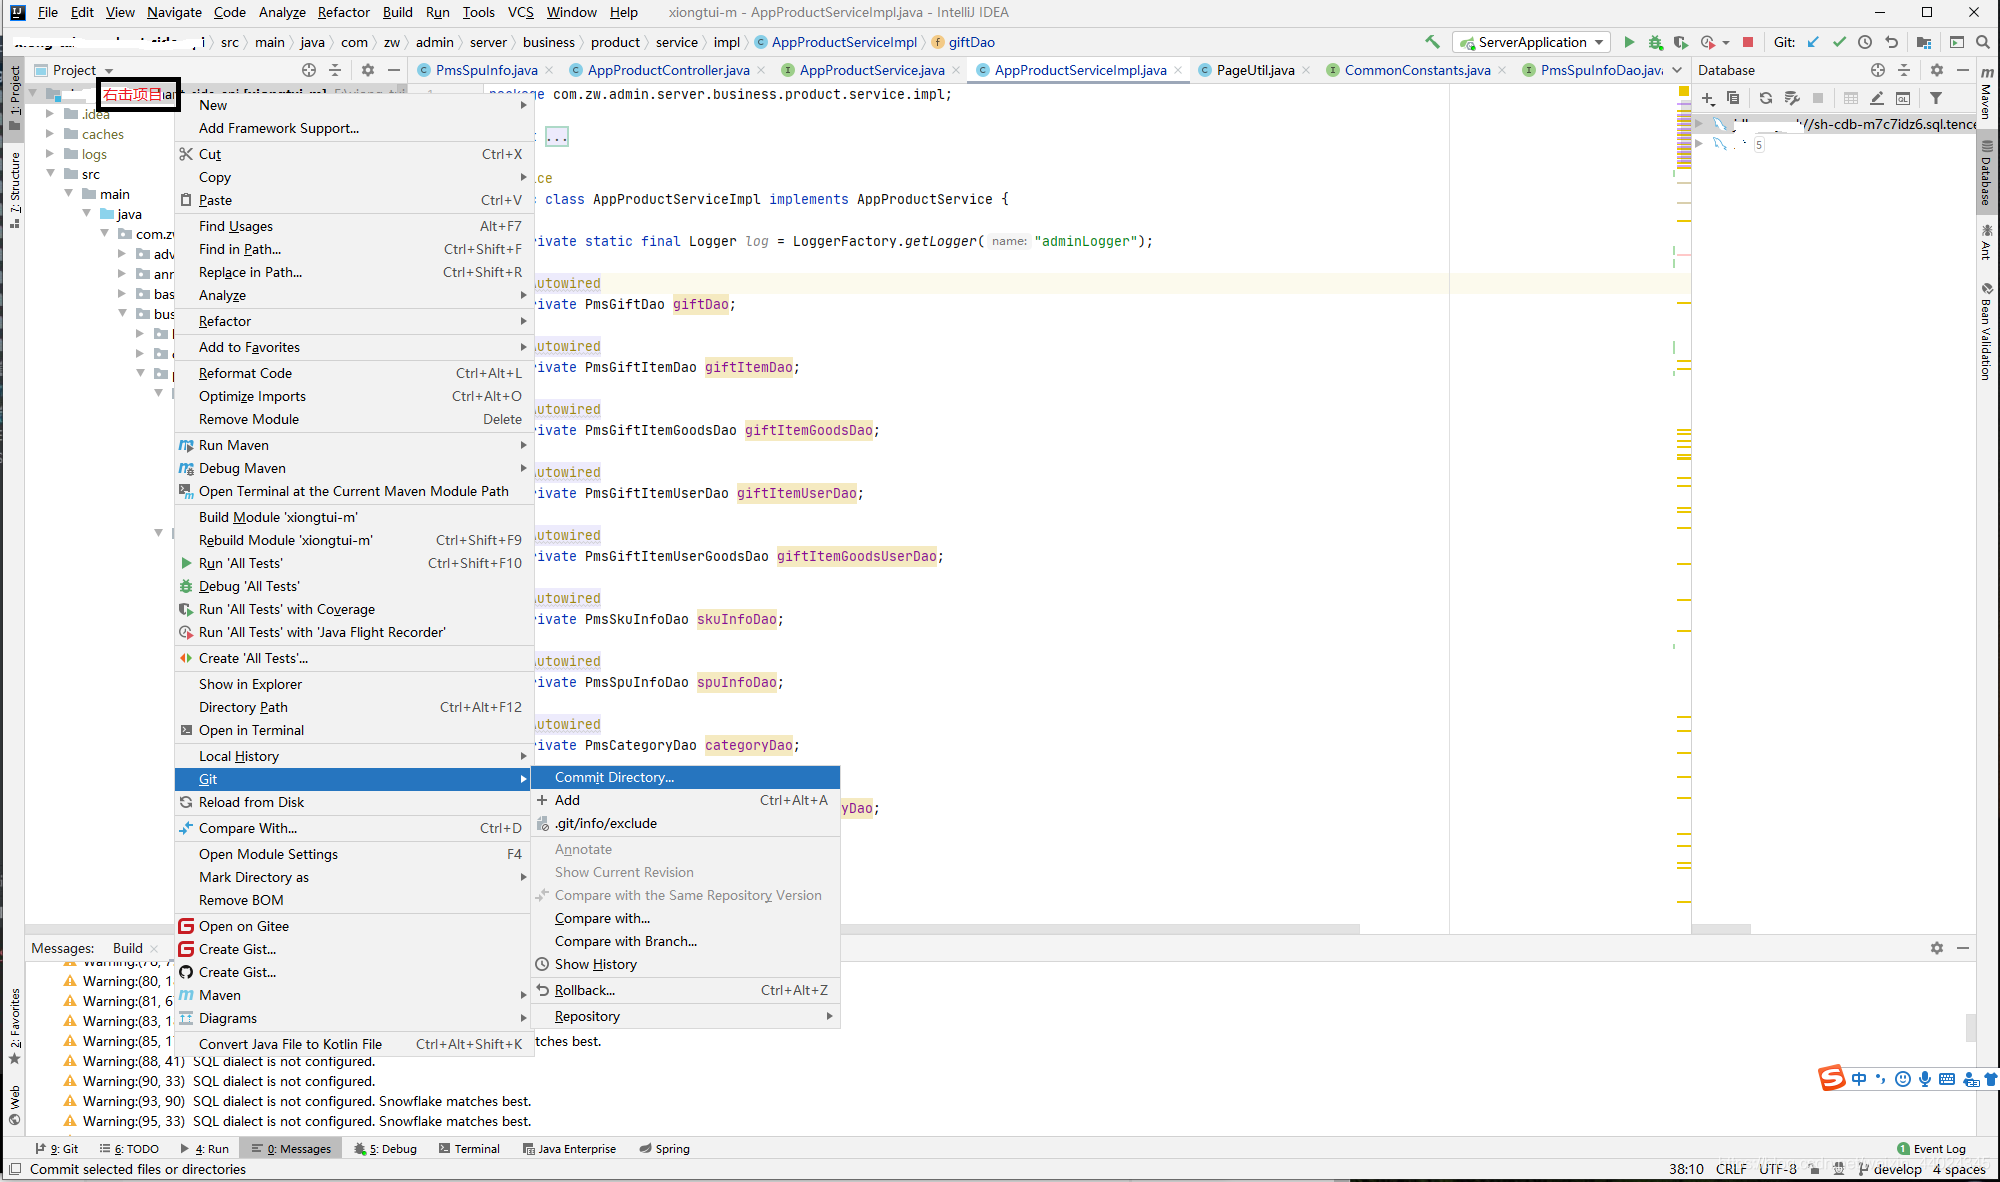Open the VCS menu

point(520,12)
